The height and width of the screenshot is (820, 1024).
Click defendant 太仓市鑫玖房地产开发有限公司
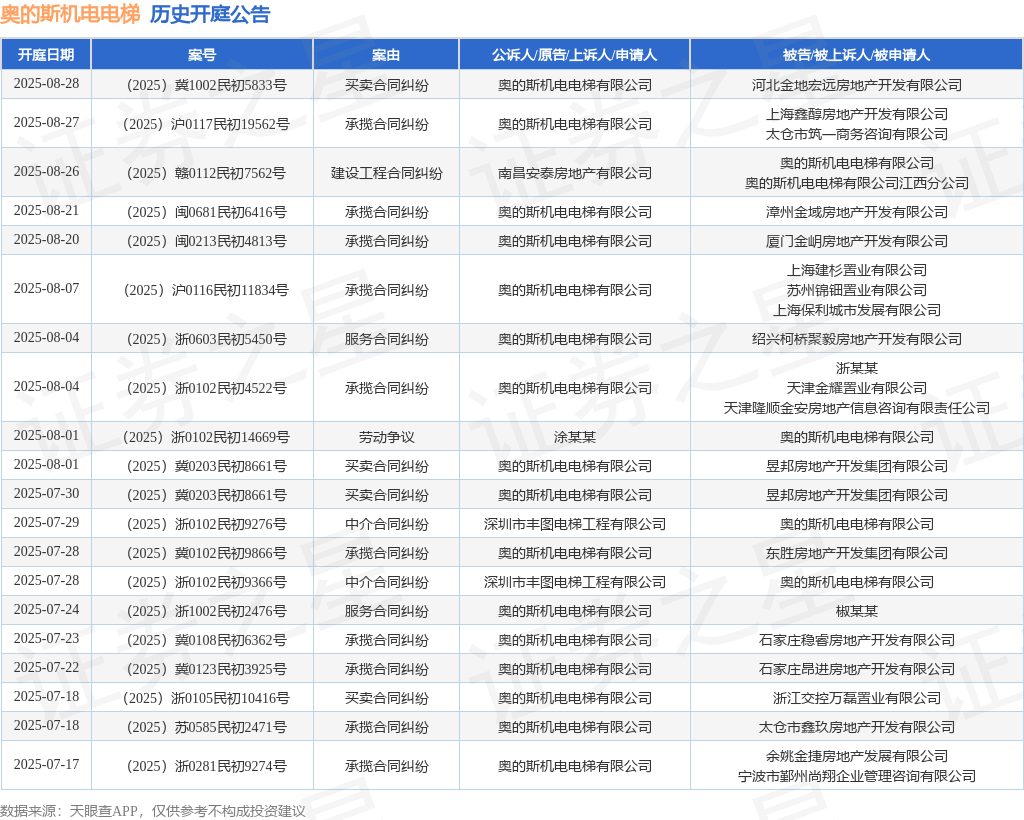(x=857, y=727)
